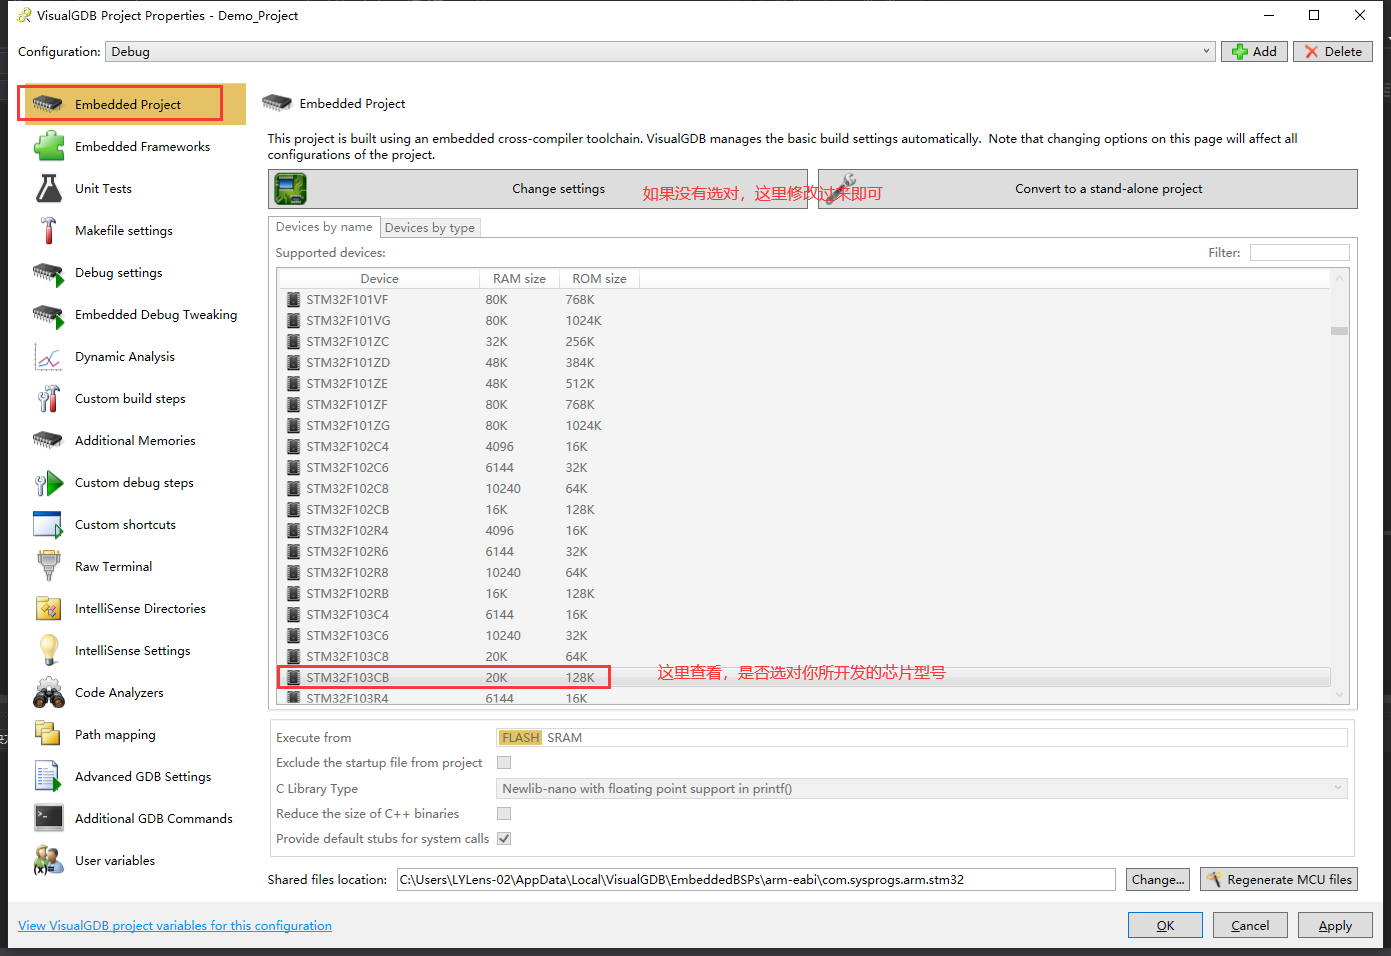Select the STM32F102C8 device row

click(804, 489)
